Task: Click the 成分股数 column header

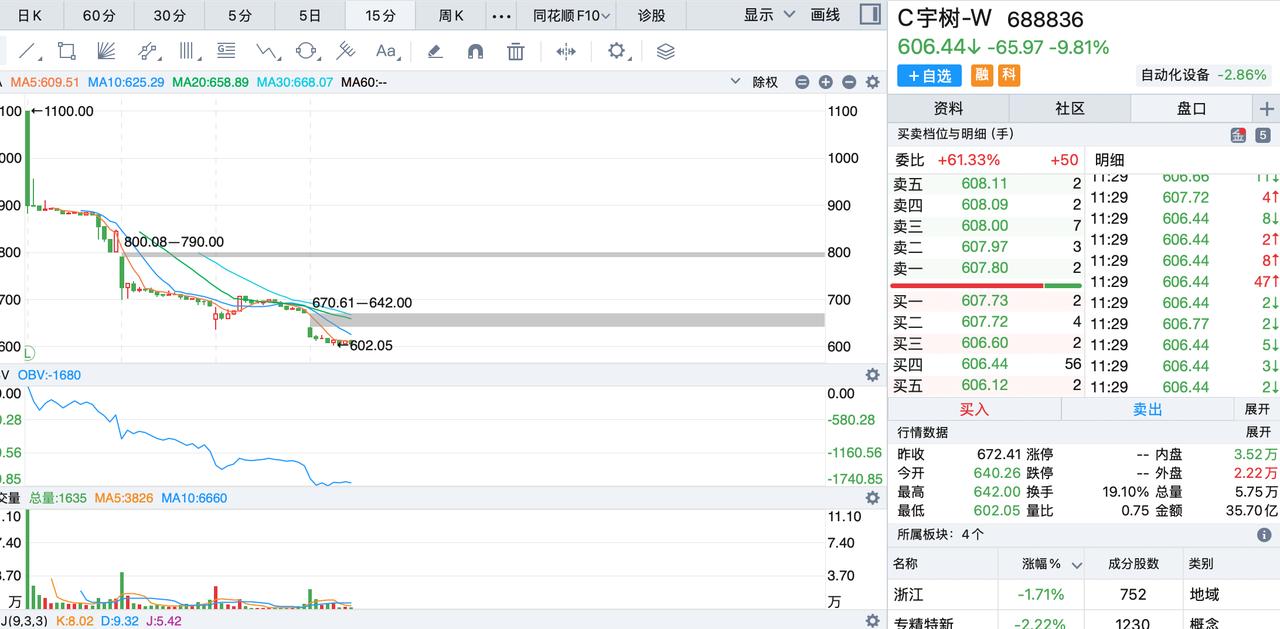Action: click(1133, 564)
